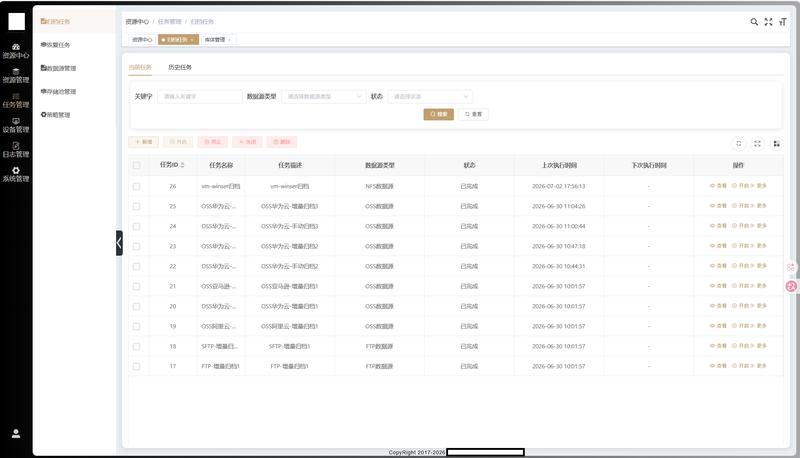Tick the checkbox for task 23
The image size is (800, 458).
[x=136, y=246]
